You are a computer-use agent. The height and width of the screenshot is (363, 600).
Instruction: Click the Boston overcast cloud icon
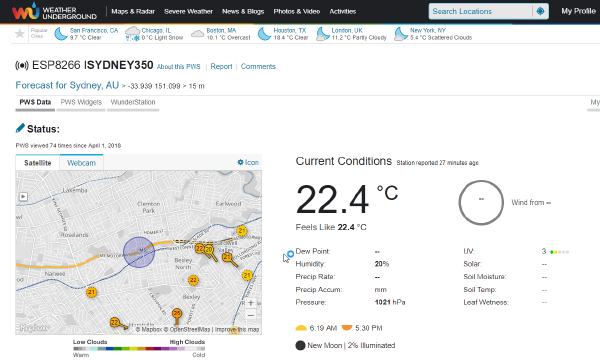tap(197, 34)
